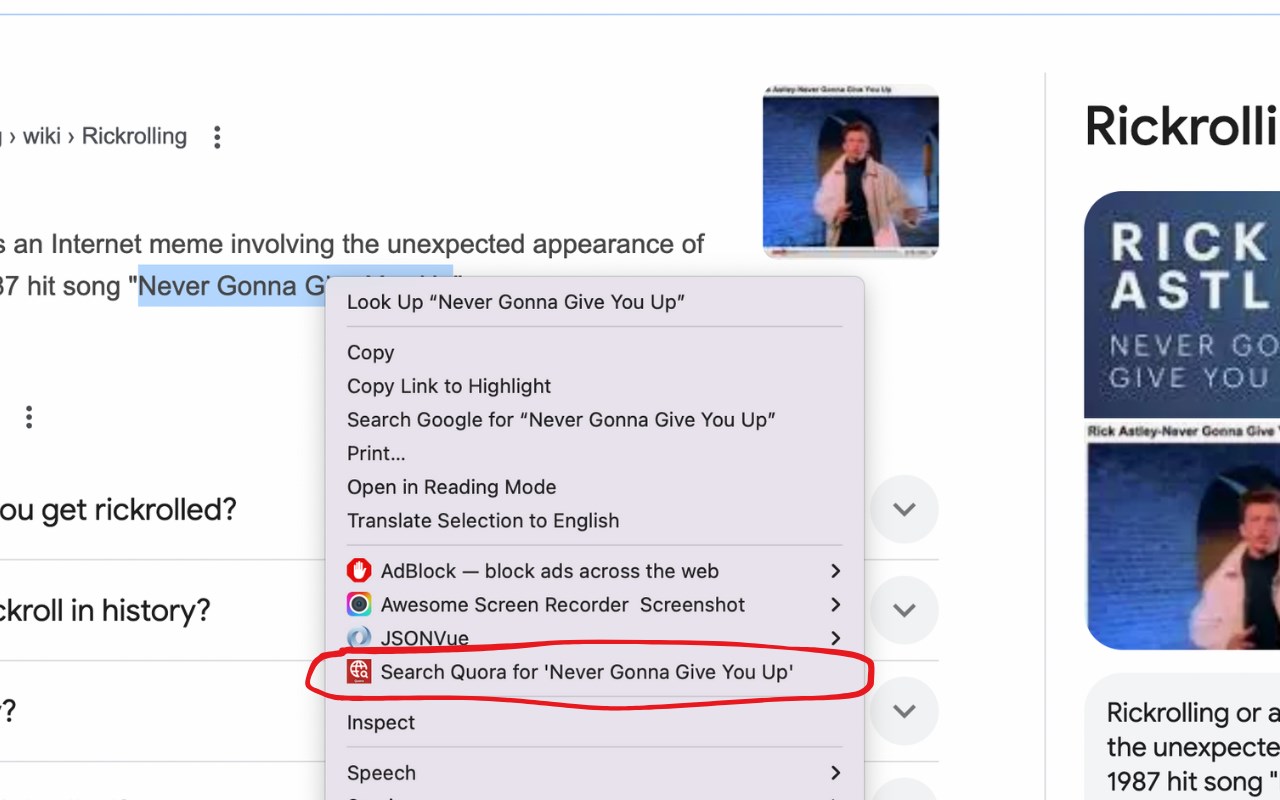
Task: Click the Awesome Screen Recorder icon
Action: pyautogui.click(x=359, y=605)
